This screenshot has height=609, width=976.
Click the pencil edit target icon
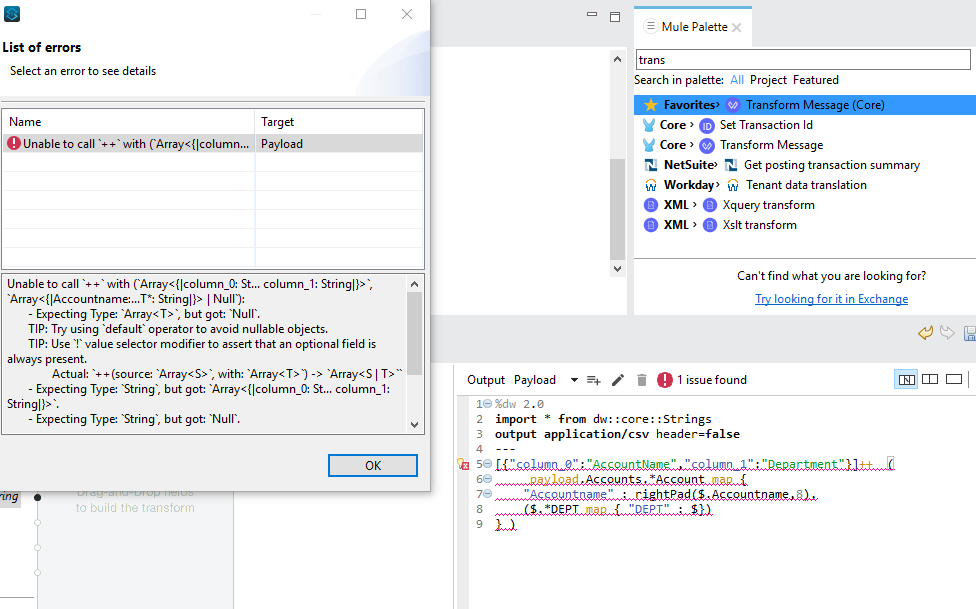click(x=618, y=380)
